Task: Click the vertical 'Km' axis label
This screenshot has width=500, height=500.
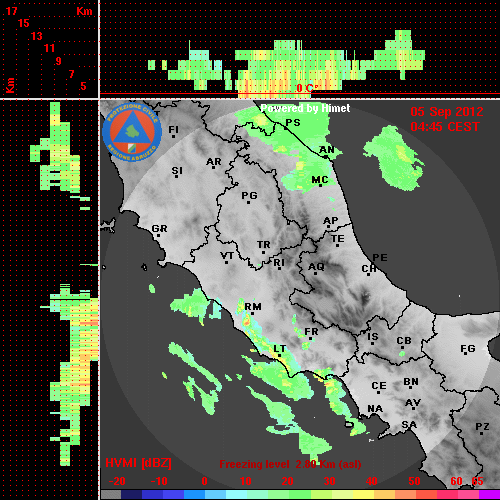Action: point(10,85)
